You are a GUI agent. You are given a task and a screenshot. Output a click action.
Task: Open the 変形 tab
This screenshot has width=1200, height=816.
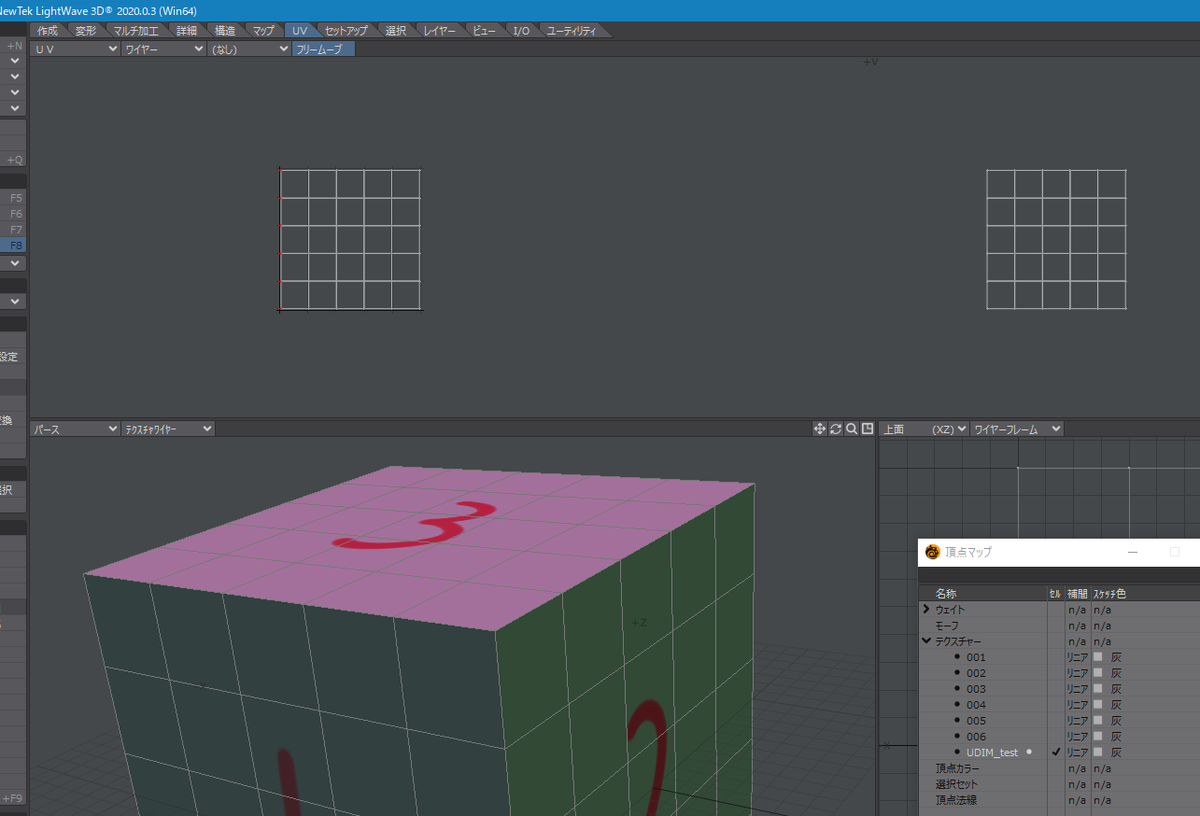86,31
